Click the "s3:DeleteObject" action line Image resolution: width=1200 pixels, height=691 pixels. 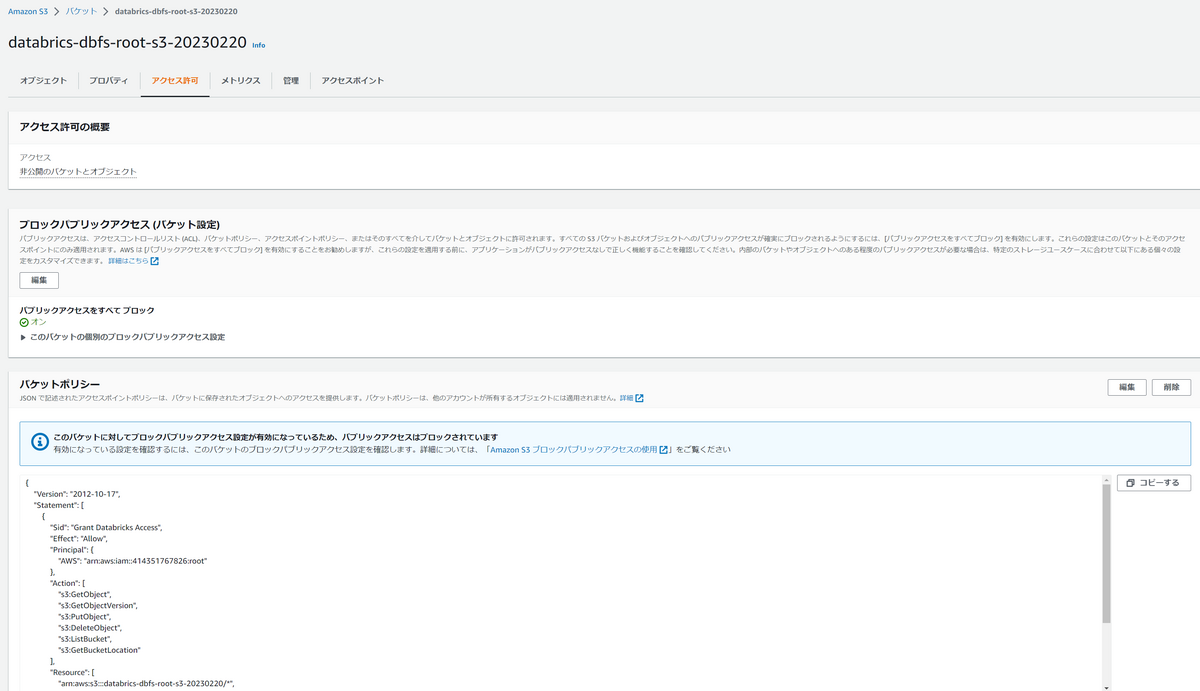(90, 627)
